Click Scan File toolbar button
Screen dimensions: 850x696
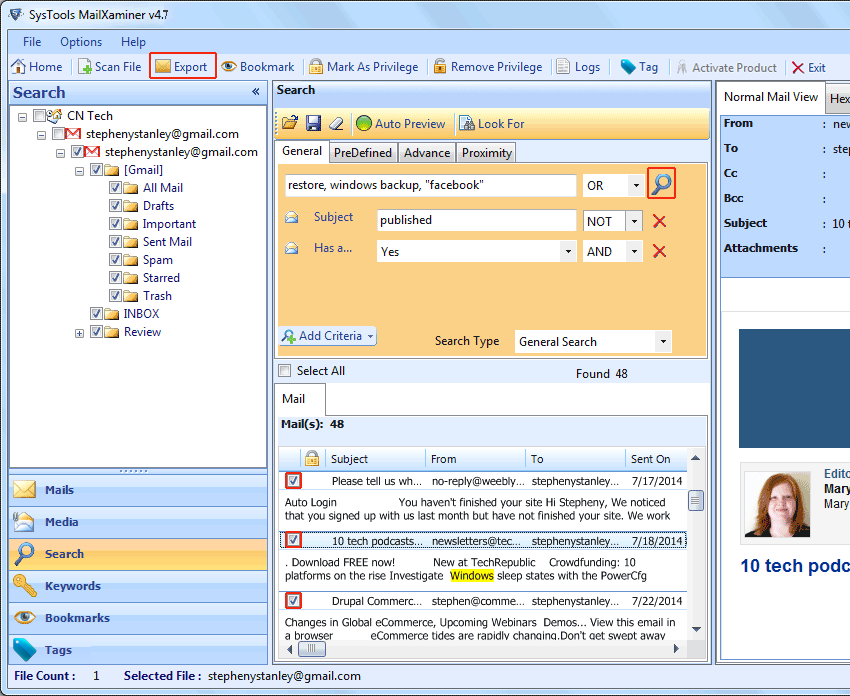tap(110, 67)
